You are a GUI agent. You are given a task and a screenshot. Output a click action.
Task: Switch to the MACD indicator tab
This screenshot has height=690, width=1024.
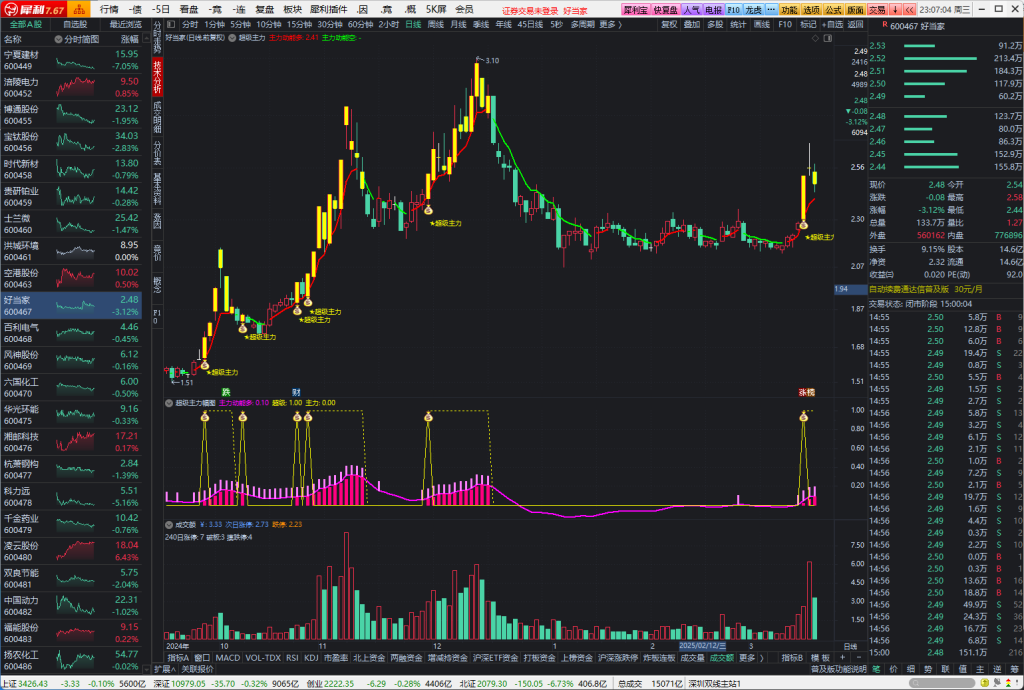tap(227, 658)
